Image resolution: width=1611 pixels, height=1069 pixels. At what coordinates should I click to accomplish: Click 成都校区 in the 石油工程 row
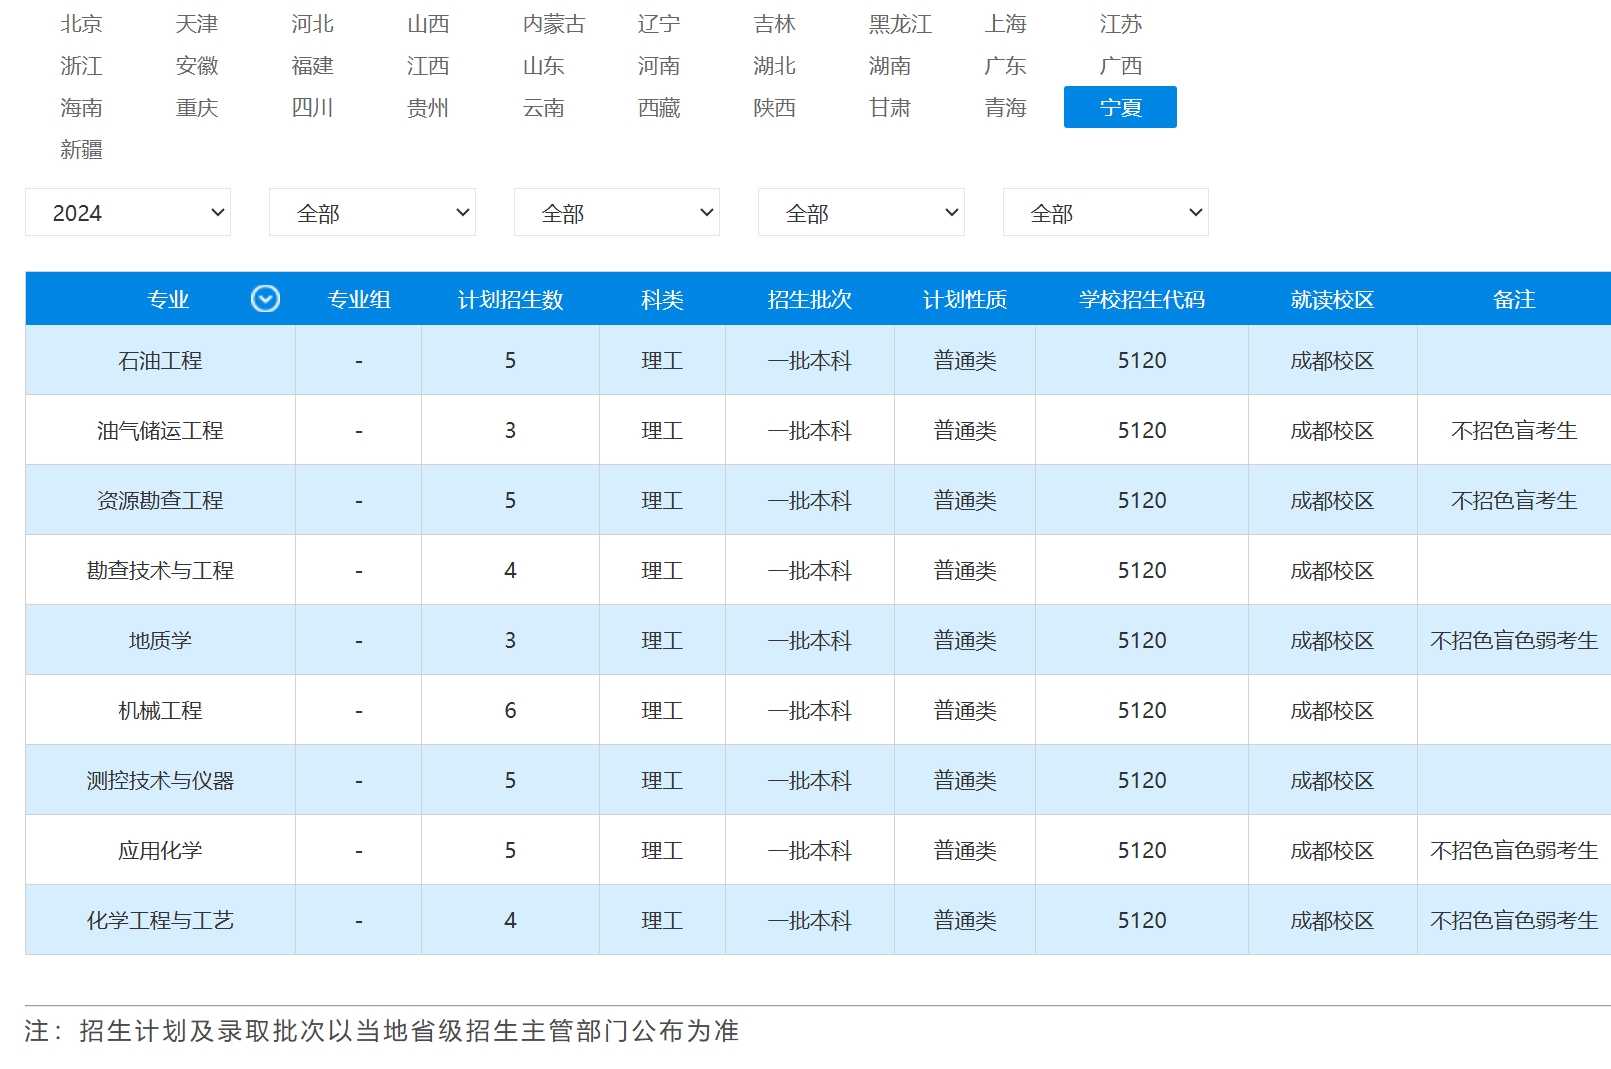1332,360
